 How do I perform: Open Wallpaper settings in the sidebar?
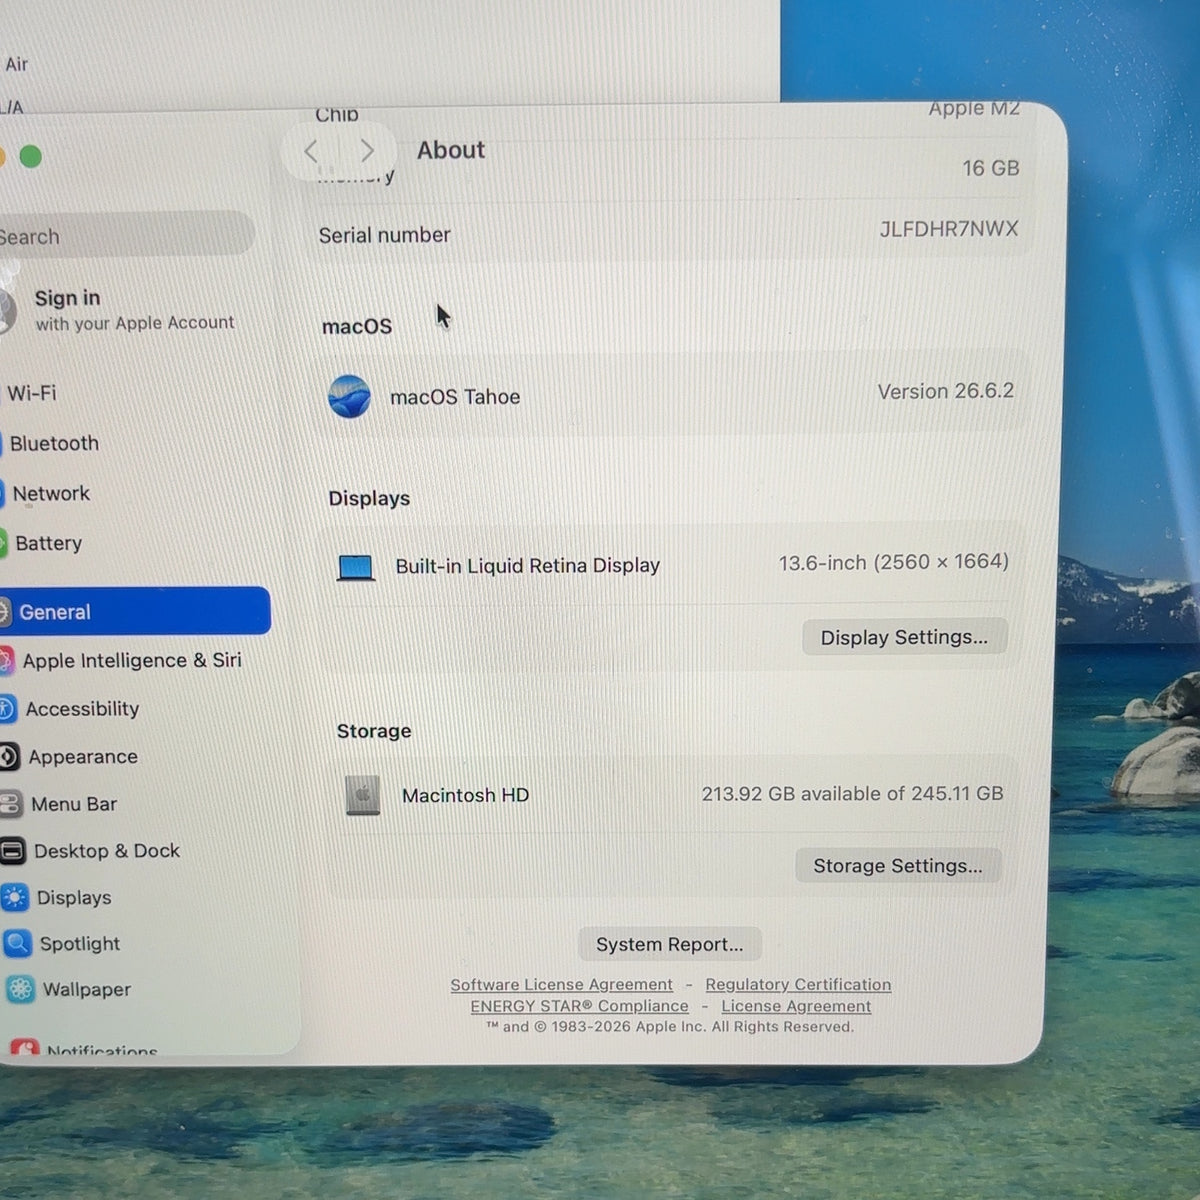(68, 989)
